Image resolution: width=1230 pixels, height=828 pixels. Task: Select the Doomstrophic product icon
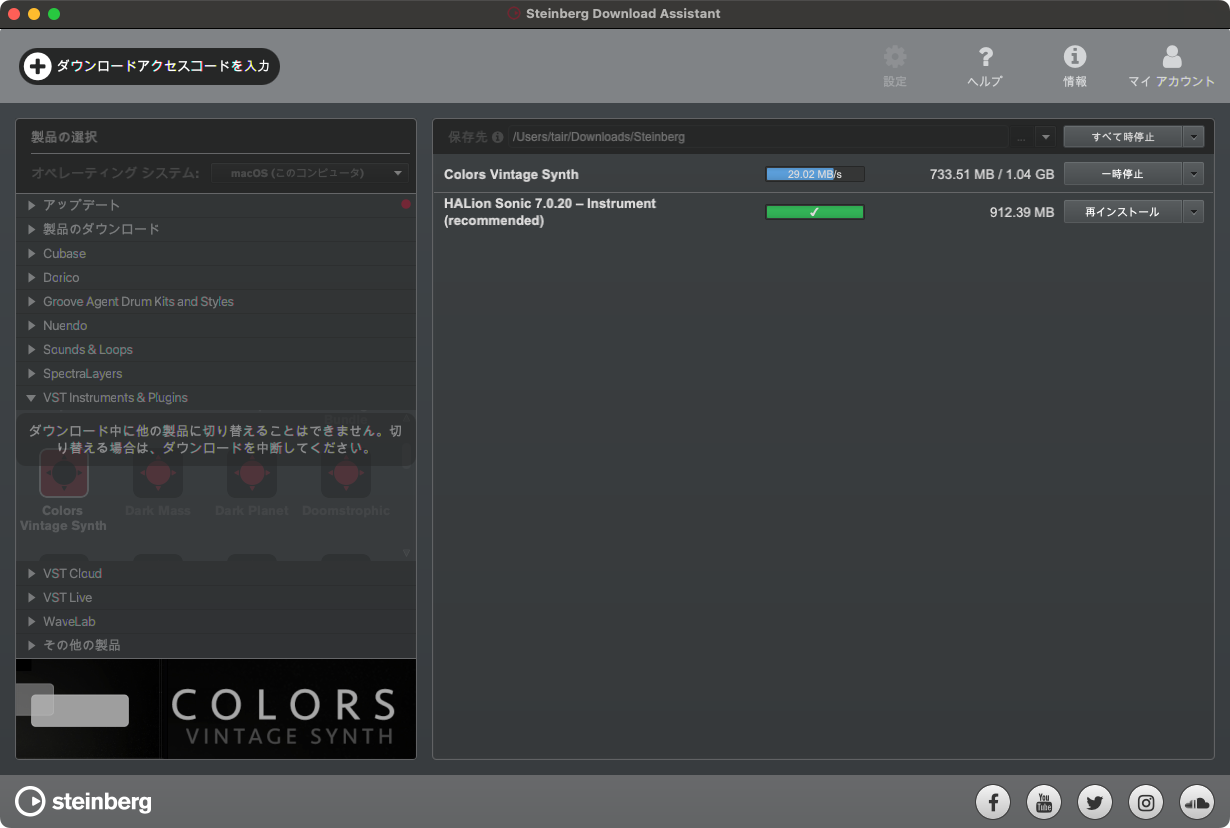[346, 474]
